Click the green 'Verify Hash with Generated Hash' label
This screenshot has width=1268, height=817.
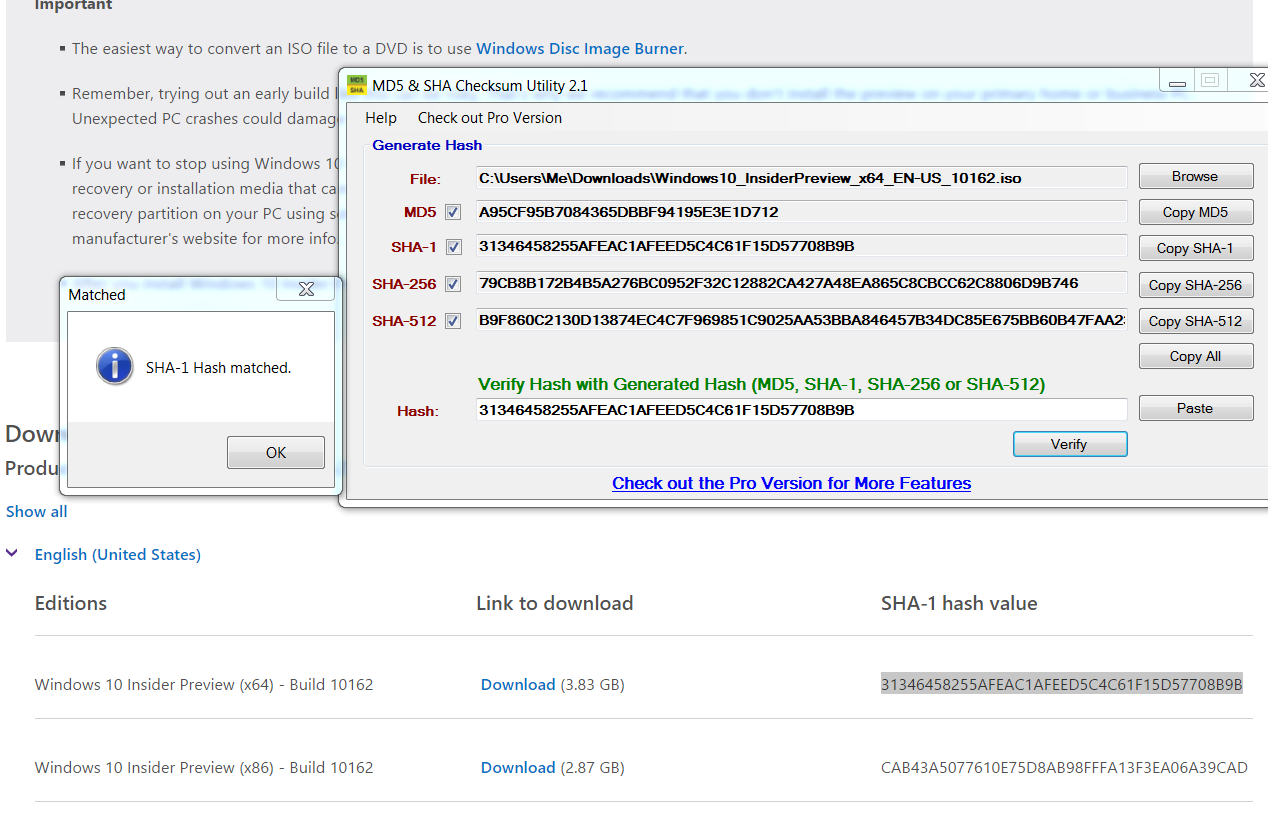point(762,384)
